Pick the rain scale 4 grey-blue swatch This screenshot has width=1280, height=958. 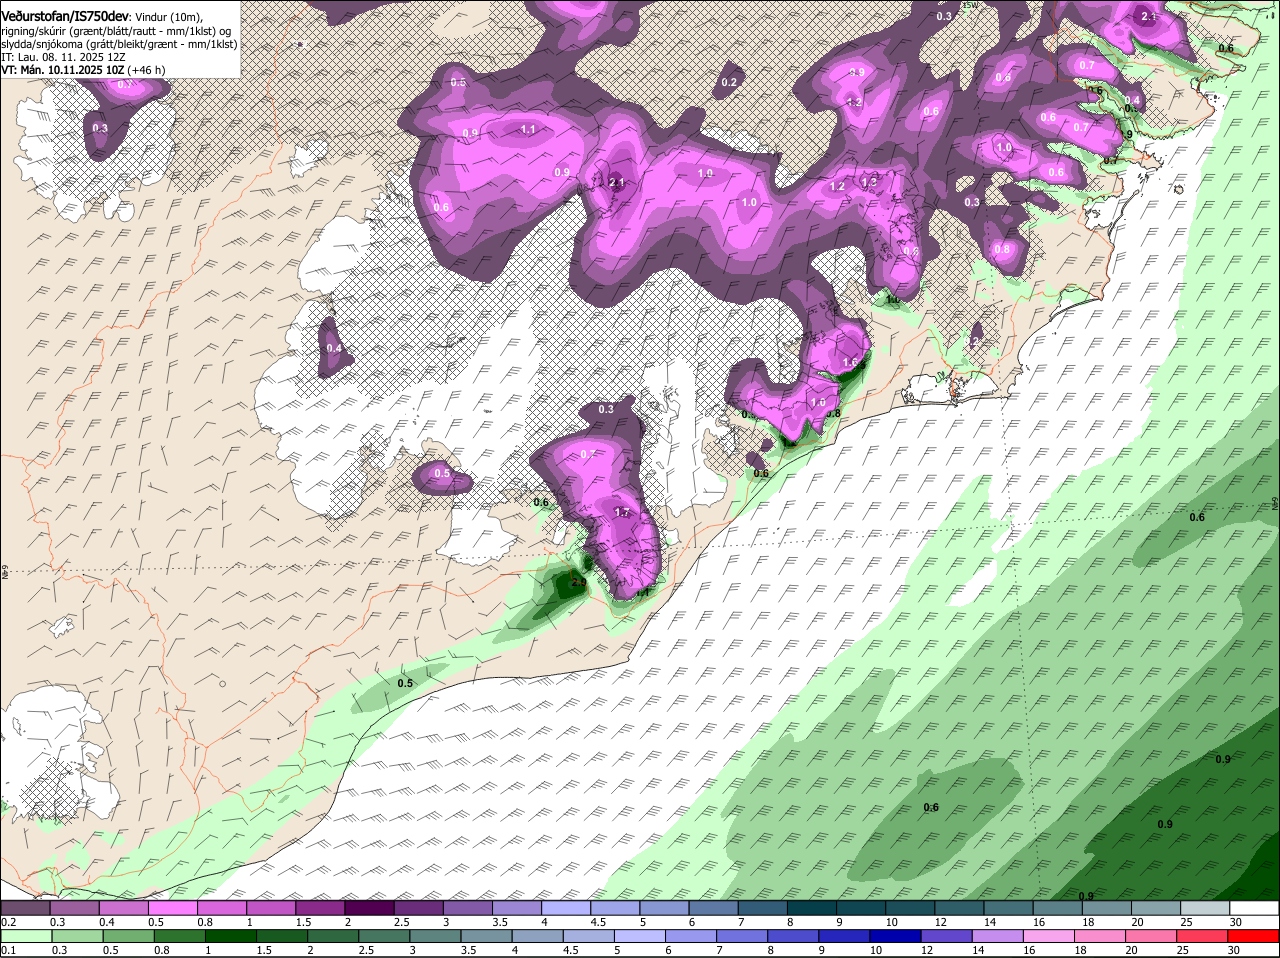(x=538, y=936)
